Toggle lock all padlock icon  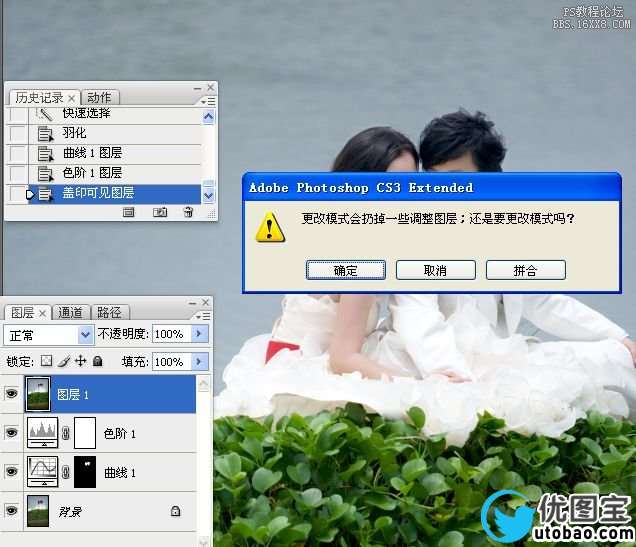coord(97,360)
